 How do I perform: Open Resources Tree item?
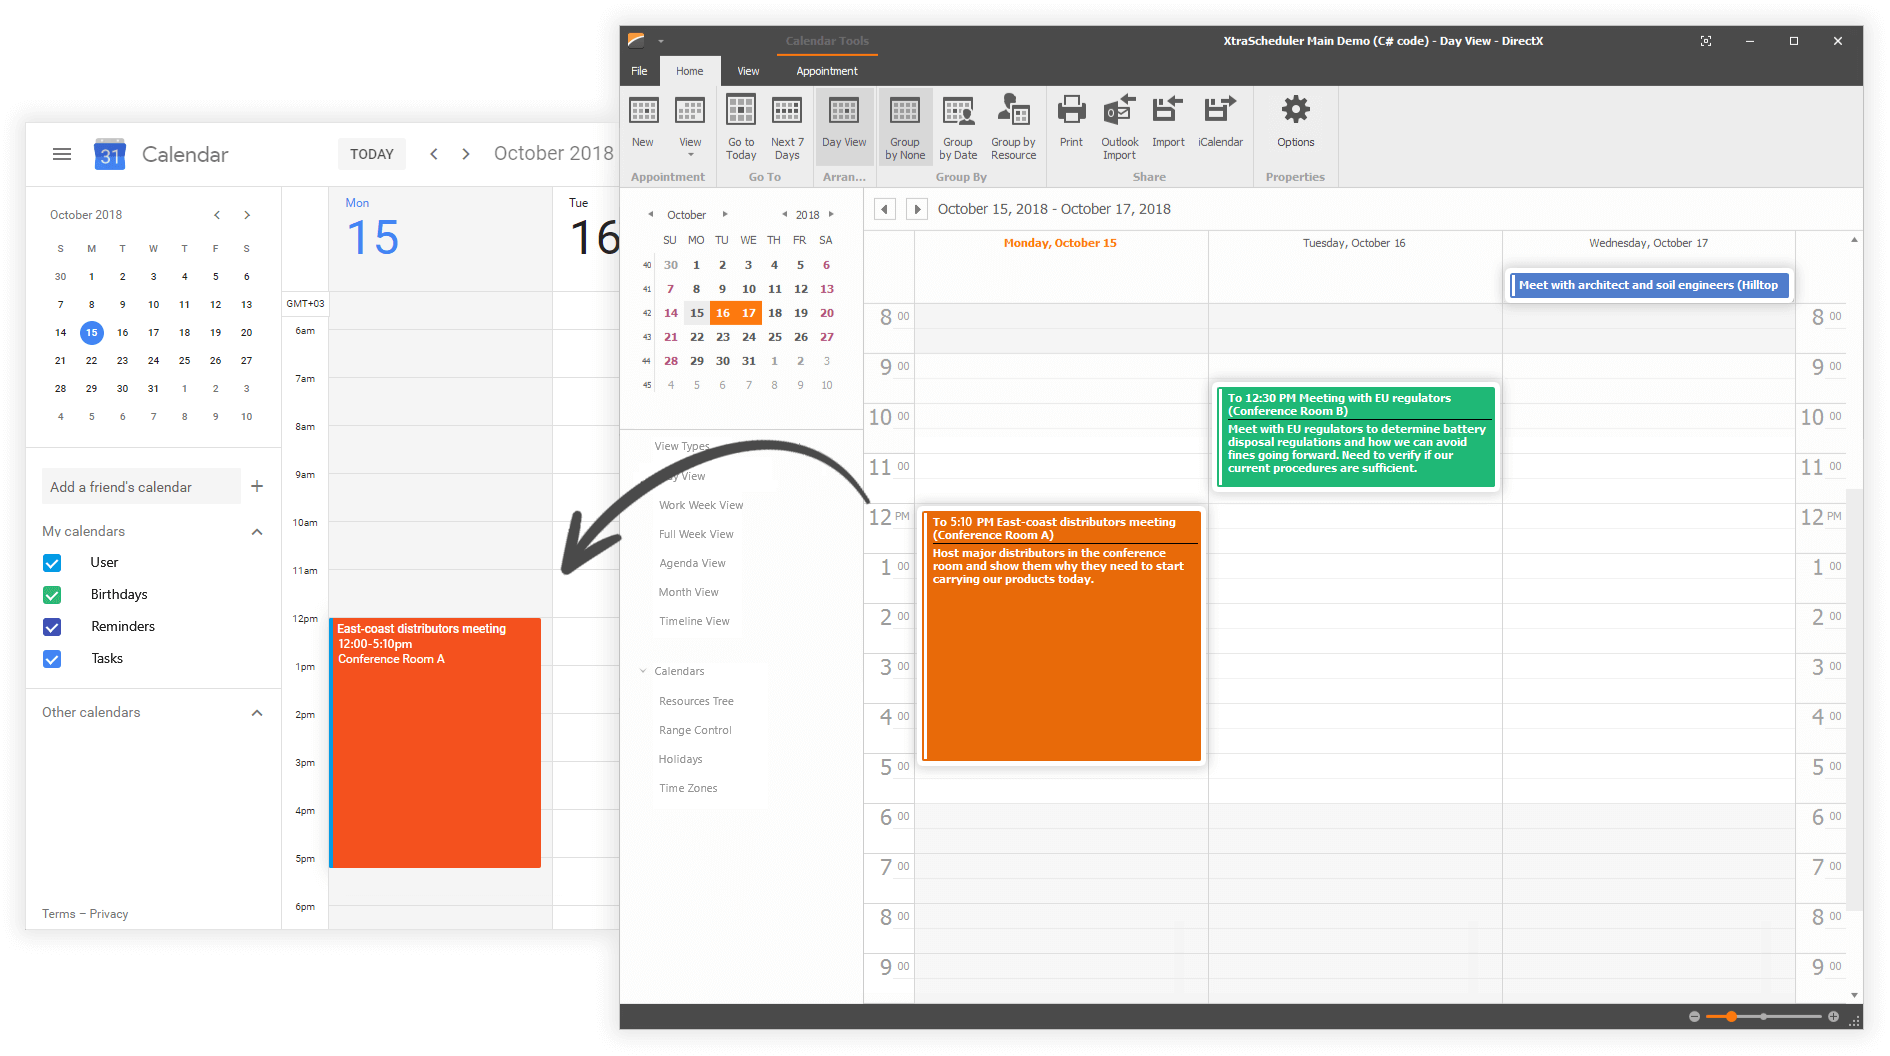[696, 701]
